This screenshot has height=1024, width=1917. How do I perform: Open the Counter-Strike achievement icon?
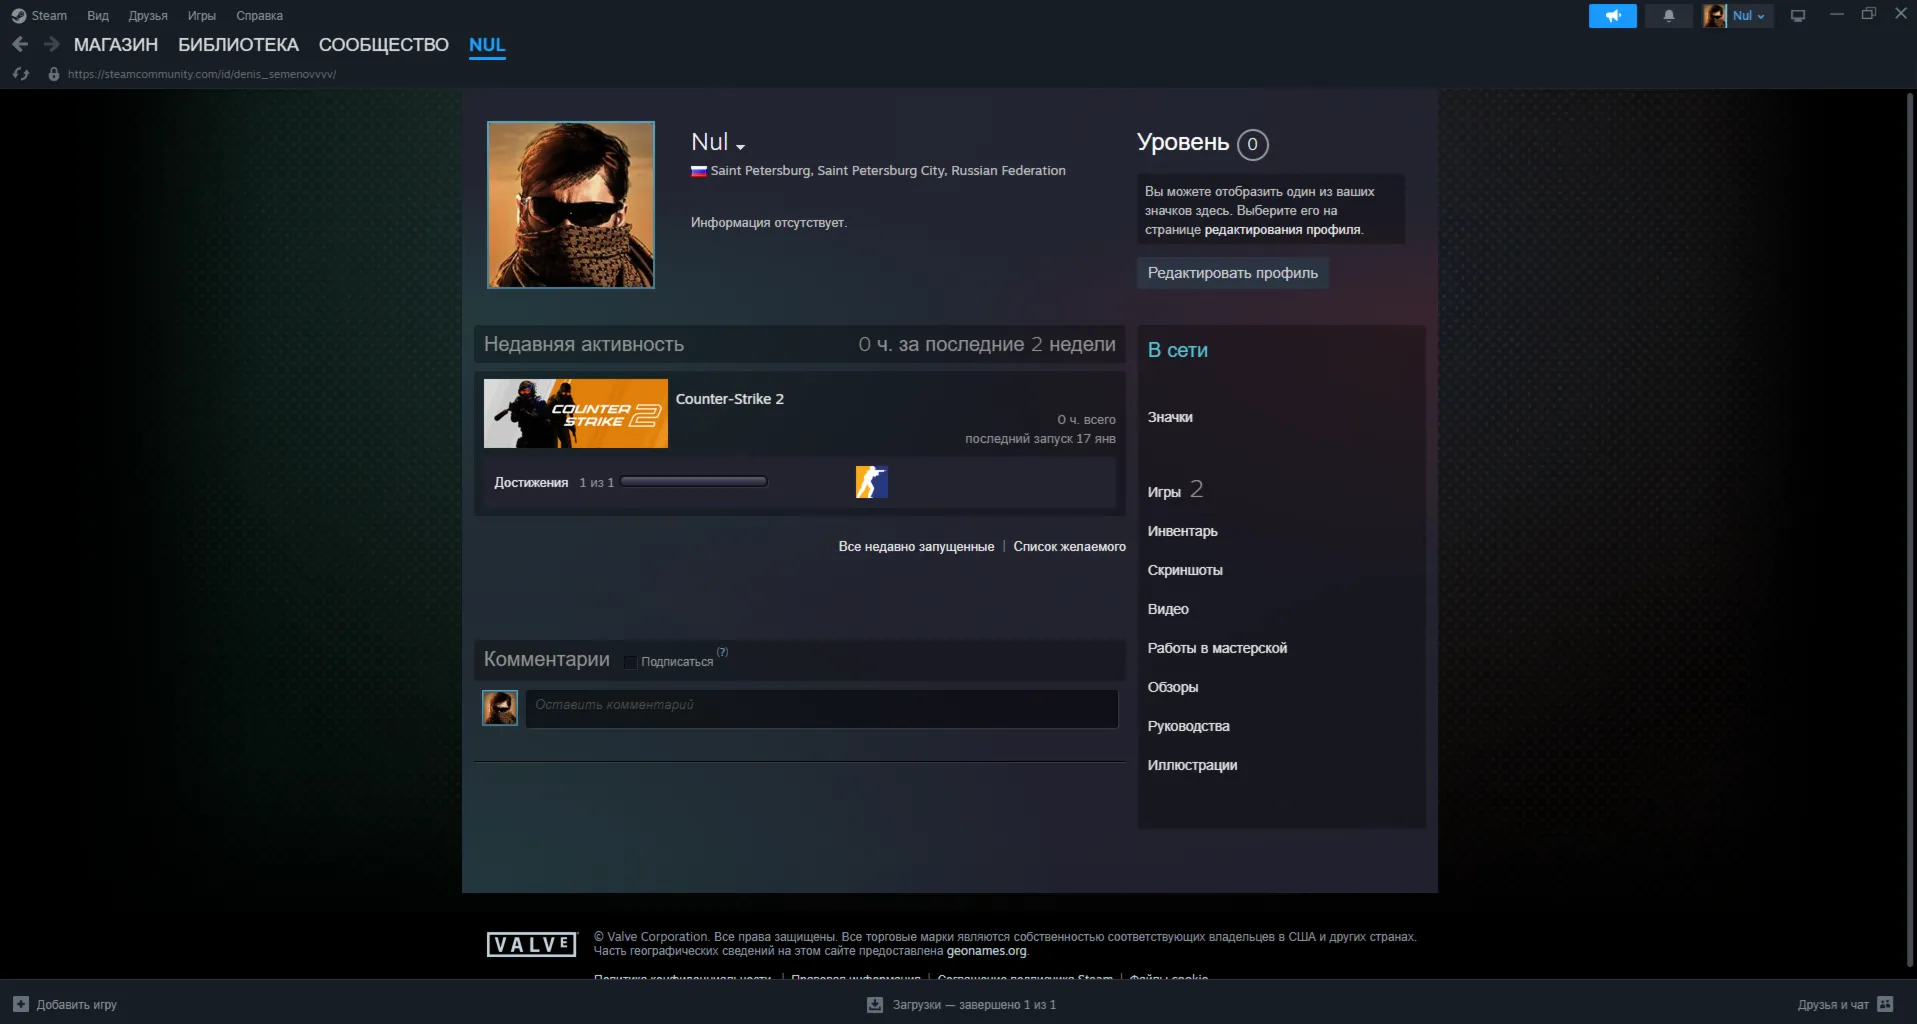point(871,482)
